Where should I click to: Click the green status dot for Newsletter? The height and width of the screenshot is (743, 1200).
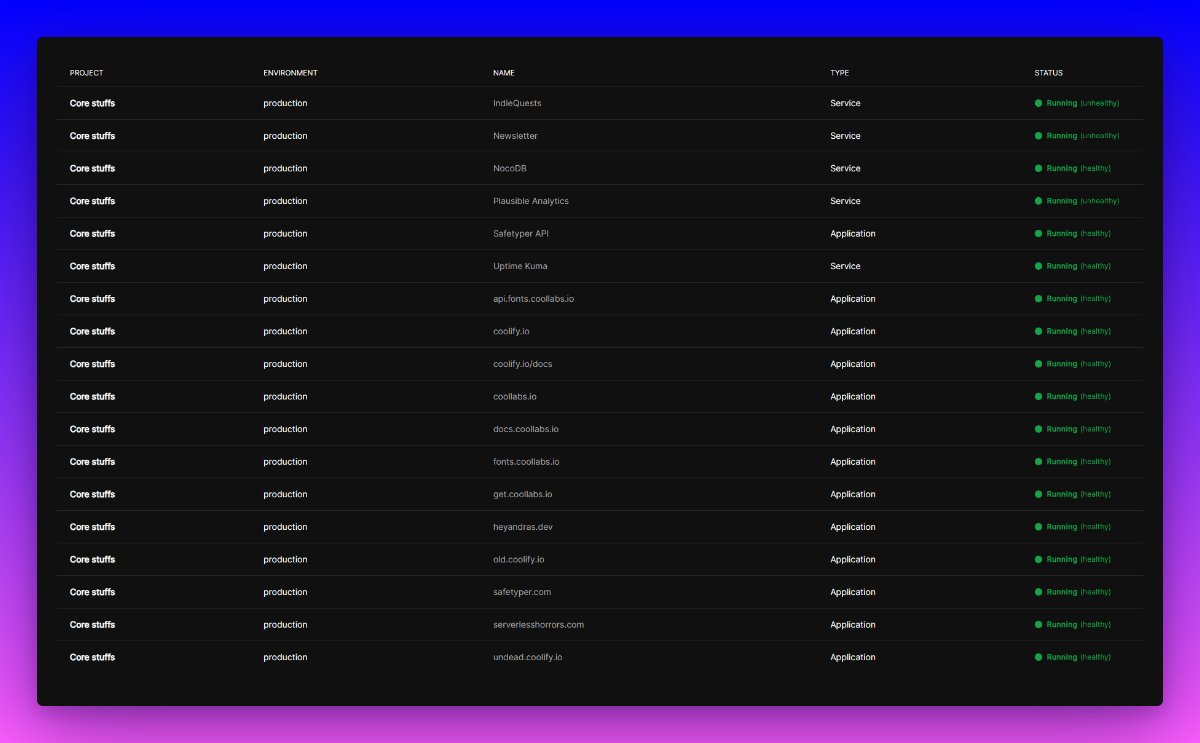click(1038, 136)
